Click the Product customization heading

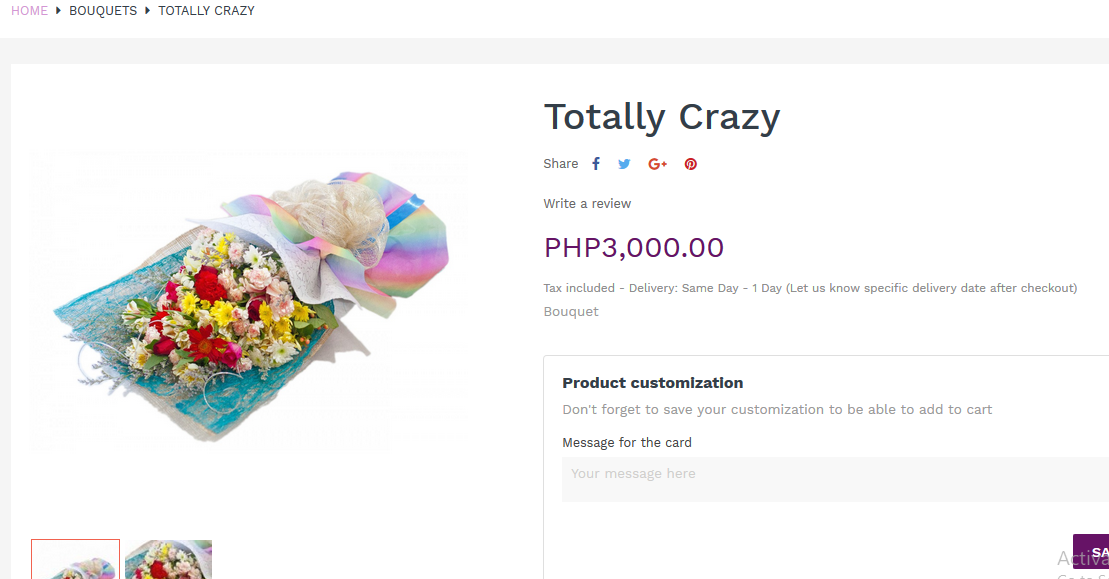(x=652, y=383)
